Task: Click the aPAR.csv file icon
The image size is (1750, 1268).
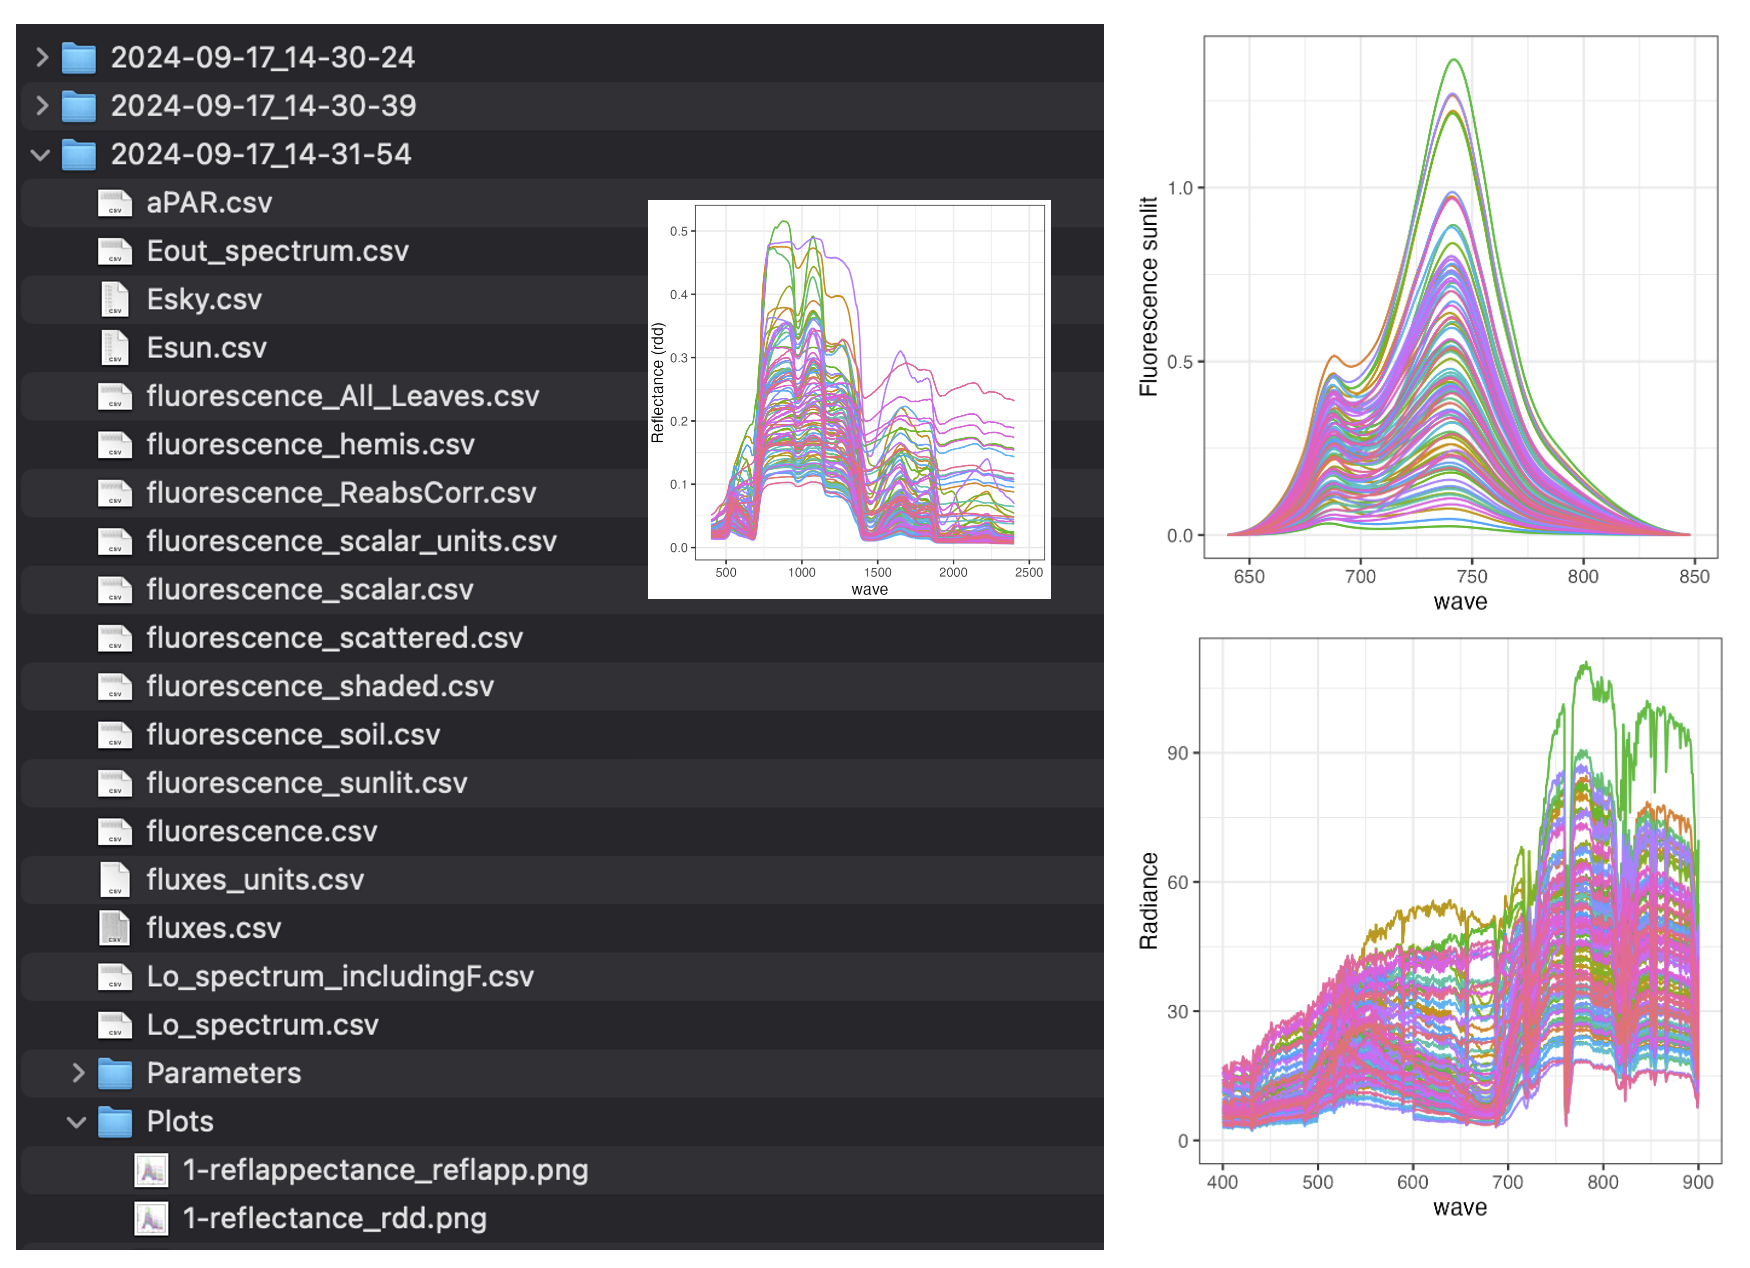Action: coord(115,203)
